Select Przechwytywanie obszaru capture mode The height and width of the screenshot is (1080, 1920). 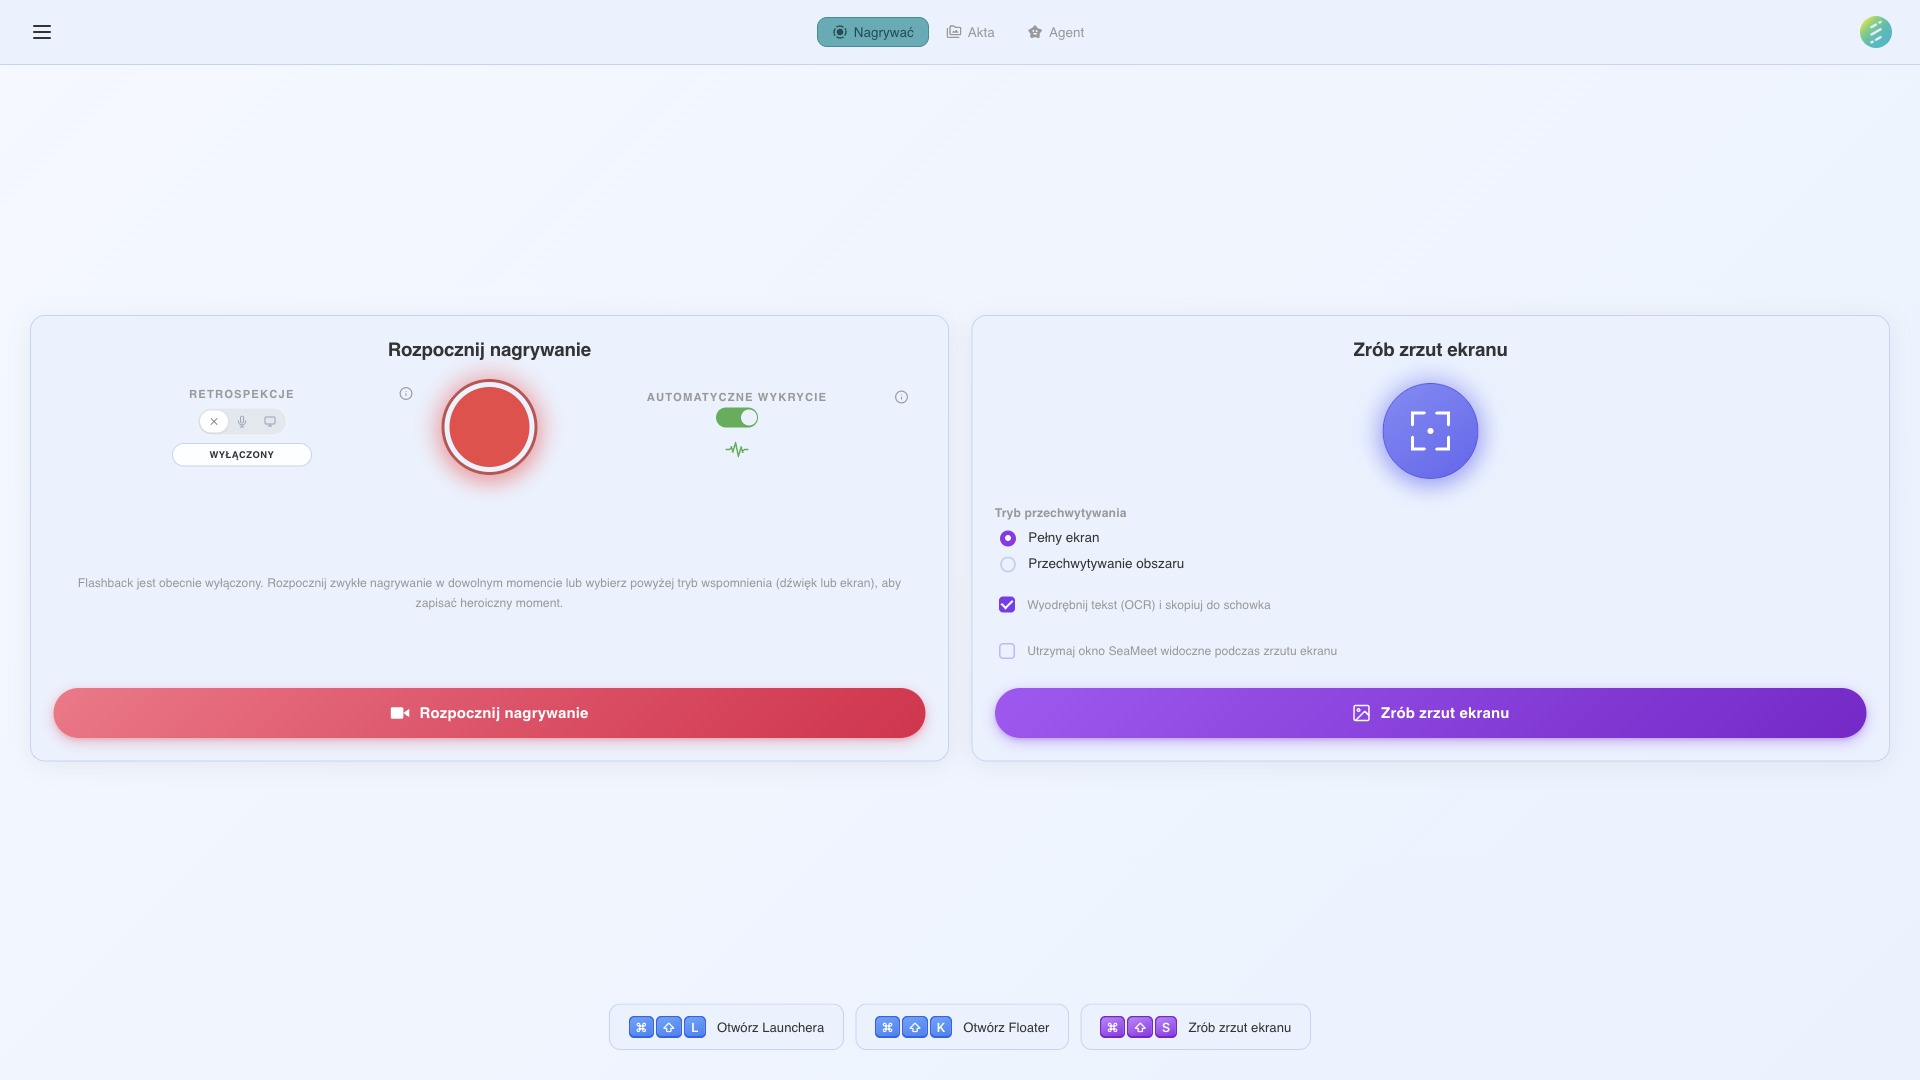point(1007,564)
